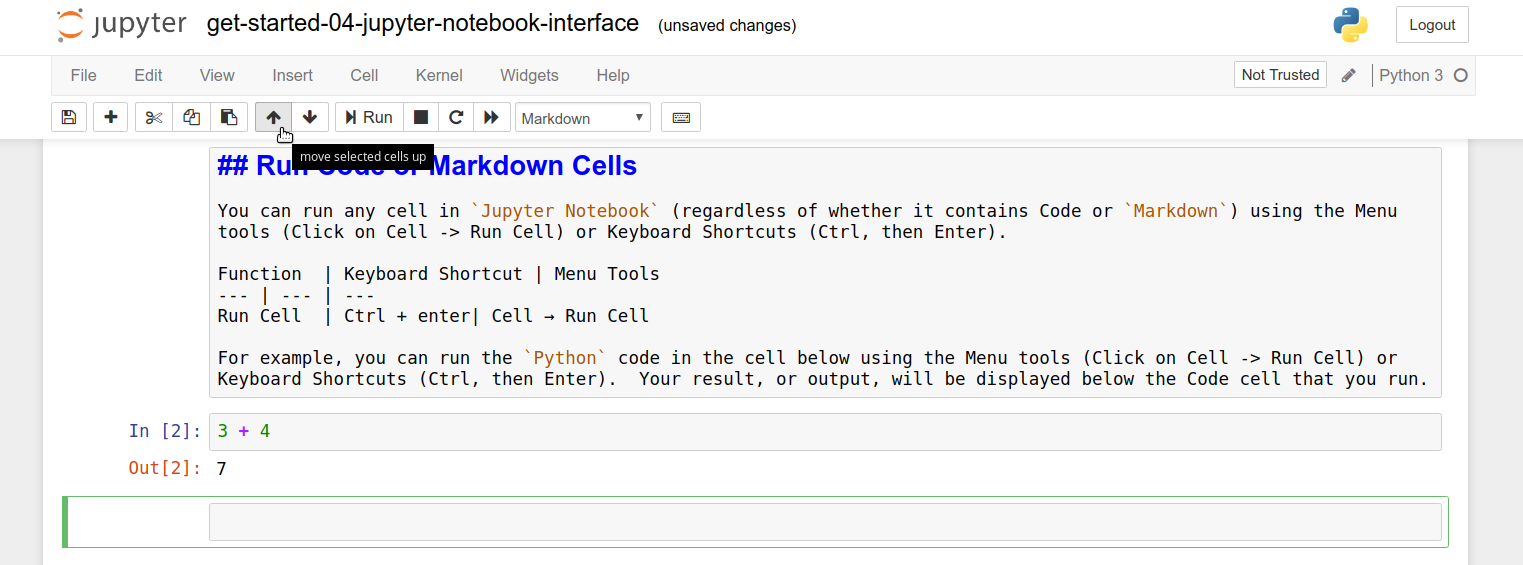Interrupt the kernel with stop icon
The height and width of the screenshot is (565, 1523).
pyautogui.click(x=421, y=117)
